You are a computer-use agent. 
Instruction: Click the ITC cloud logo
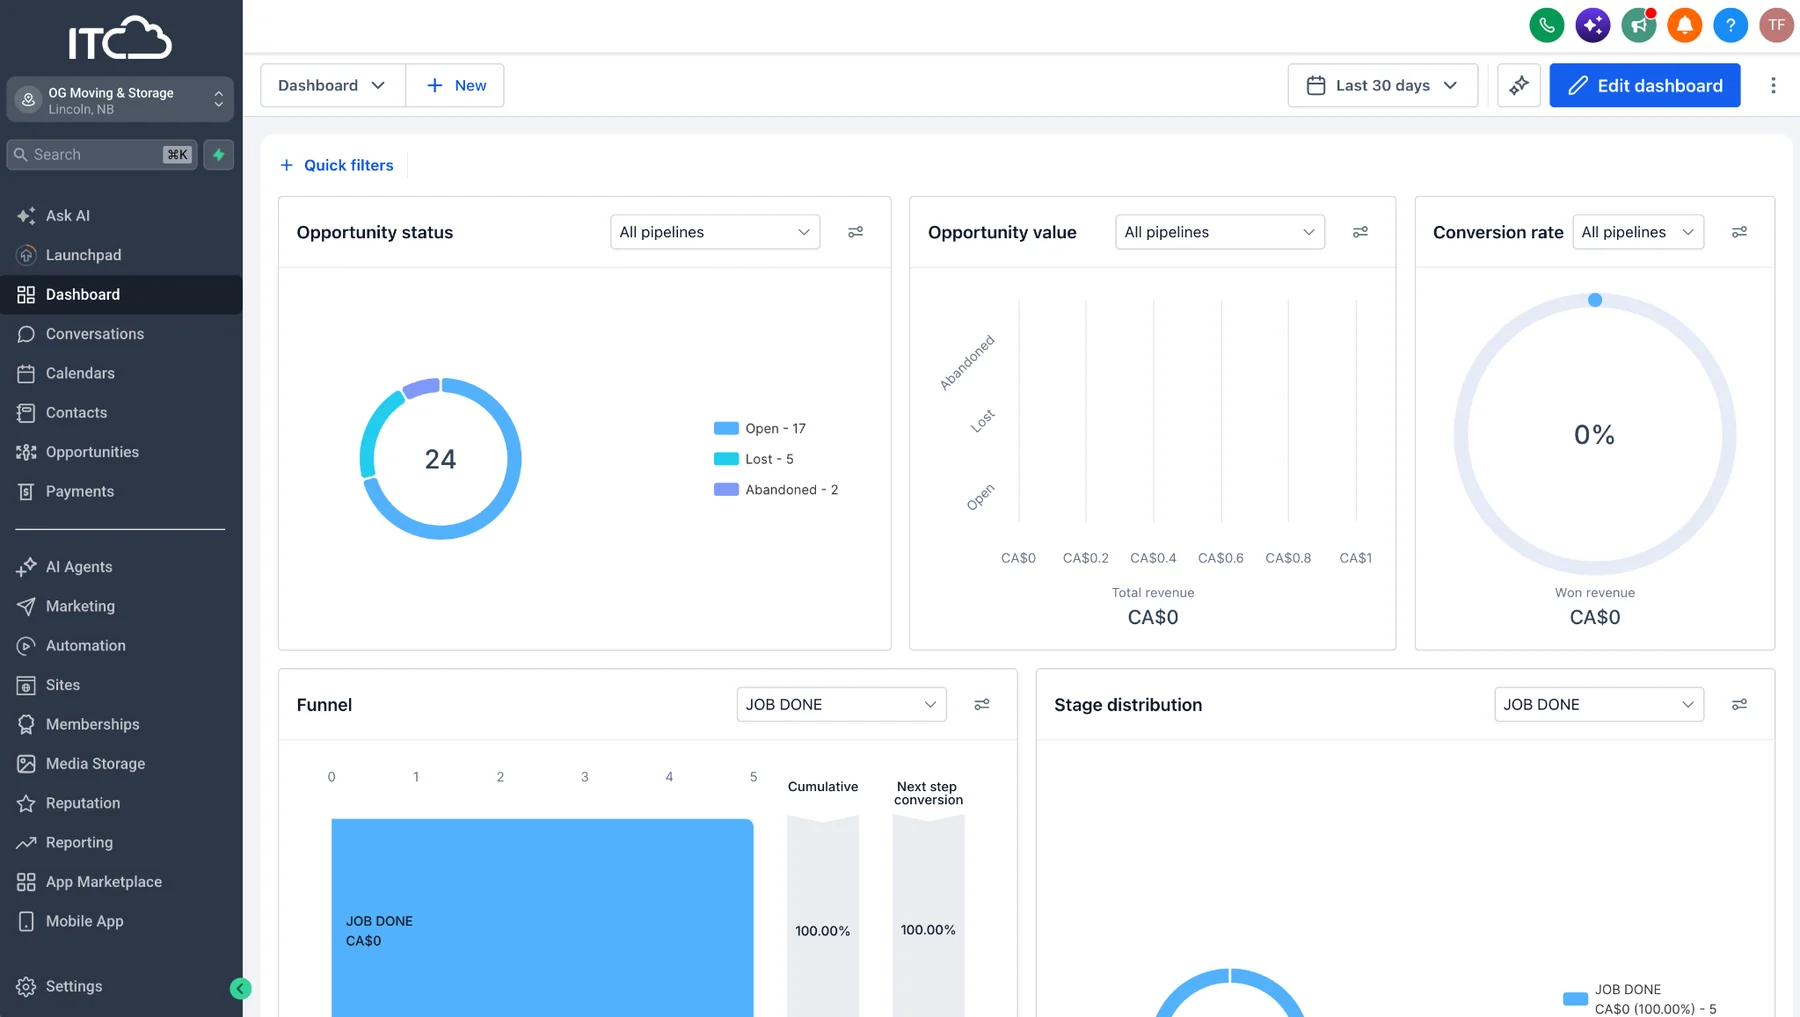coord(120,38)
